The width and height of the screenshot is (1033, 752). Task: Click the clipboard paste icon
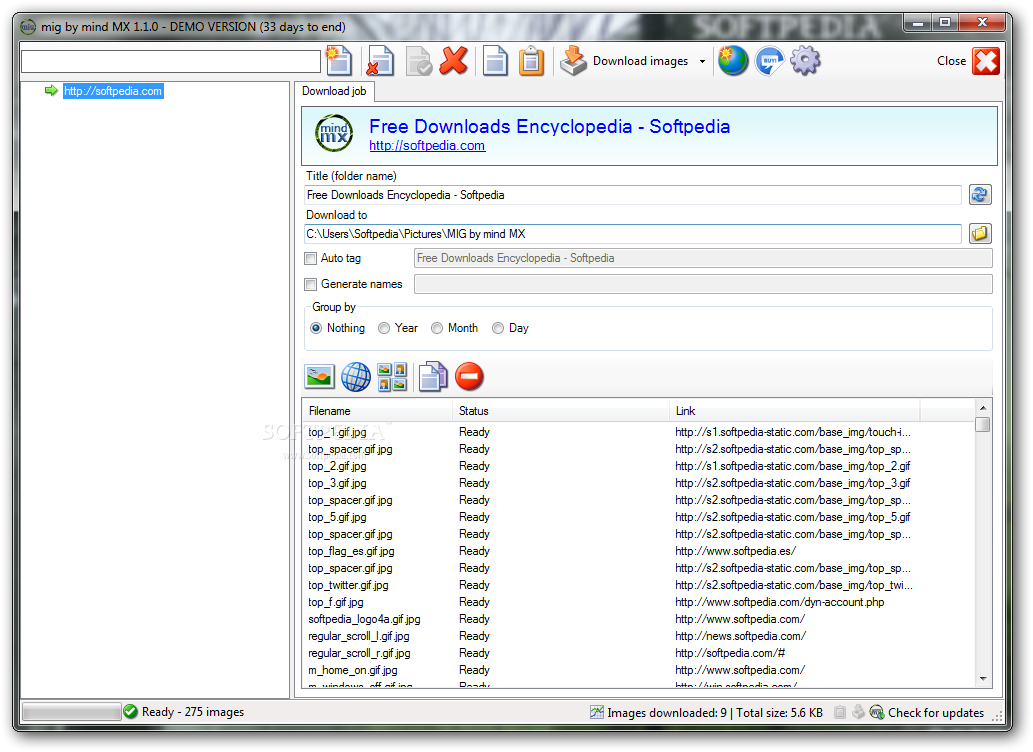pyautogui.click(x=531, y=61)
